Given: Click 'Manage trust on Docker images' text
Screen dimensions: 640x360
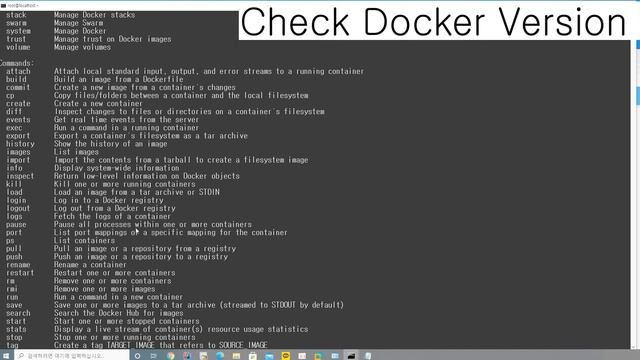Looking at the screenshot, I should tap(113, 39).
